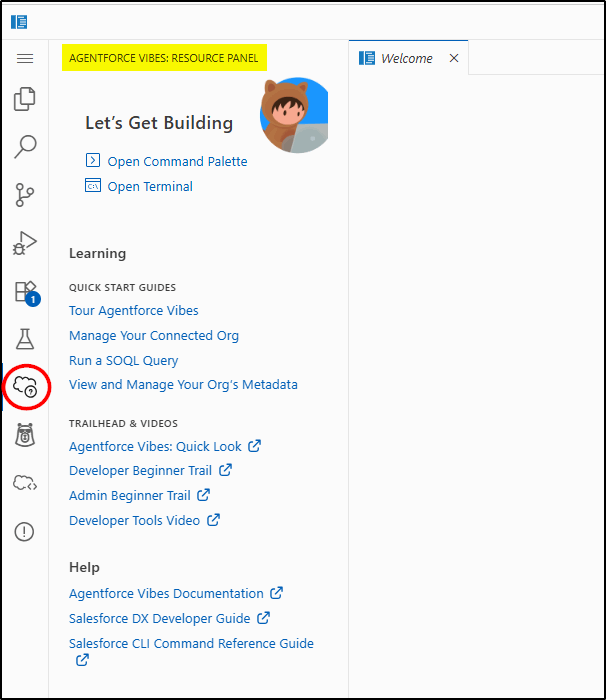This screenshot has width=606, height=700.
Task: Click the Astro mascot avatar image
Action: coord(293,116)
